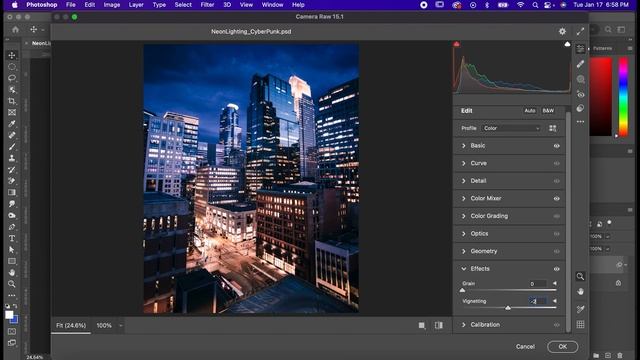The image size is (640, 360).
Task: Expand the Calibration panel
Action: [x=464, y=325]
